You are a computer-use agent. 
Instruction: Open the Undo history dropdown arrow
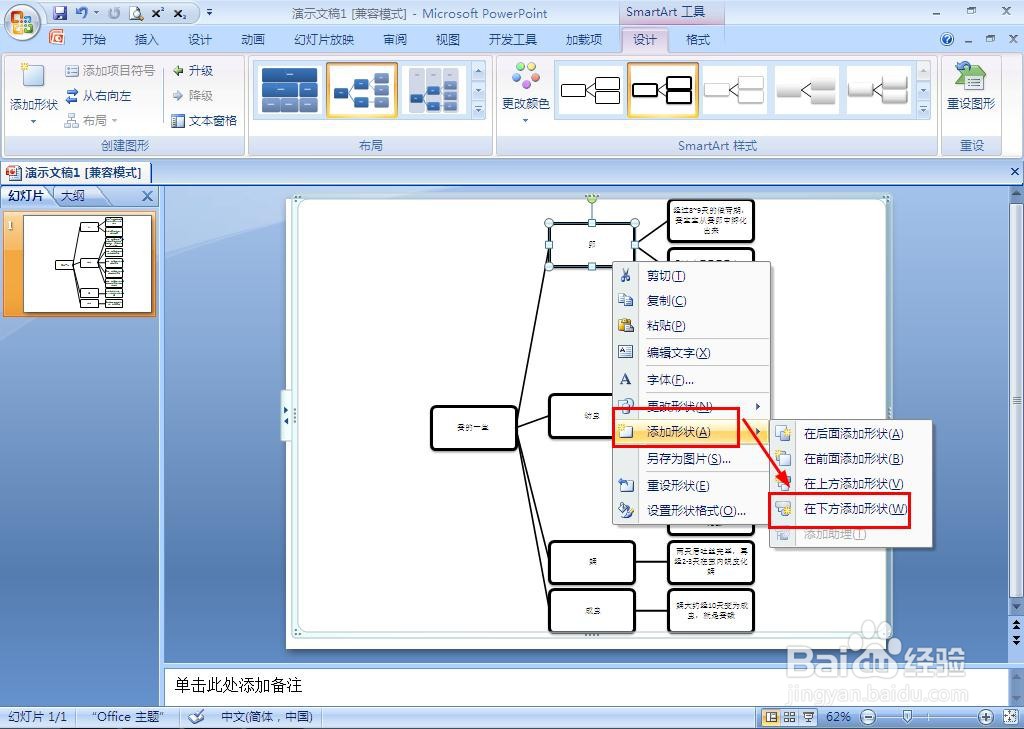coord(97,12)
